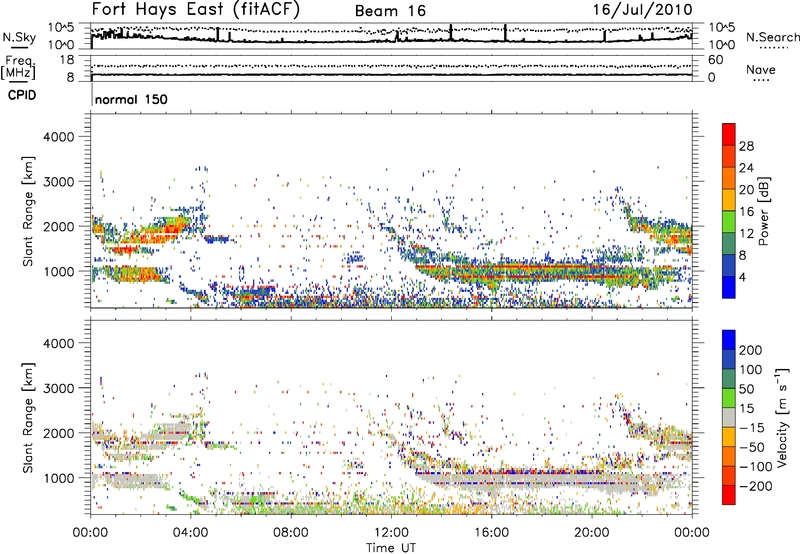800x554 pixels.
Task: Click the 'normal 150' CPID text
Action: point(131,99)
